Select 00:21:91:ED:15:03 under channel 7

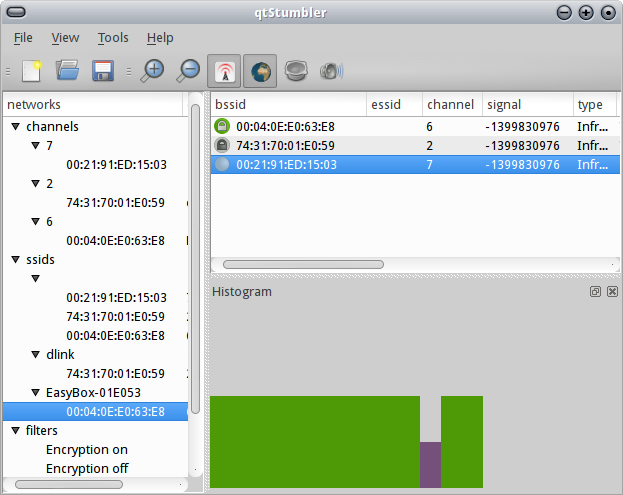tap(116, 164)
